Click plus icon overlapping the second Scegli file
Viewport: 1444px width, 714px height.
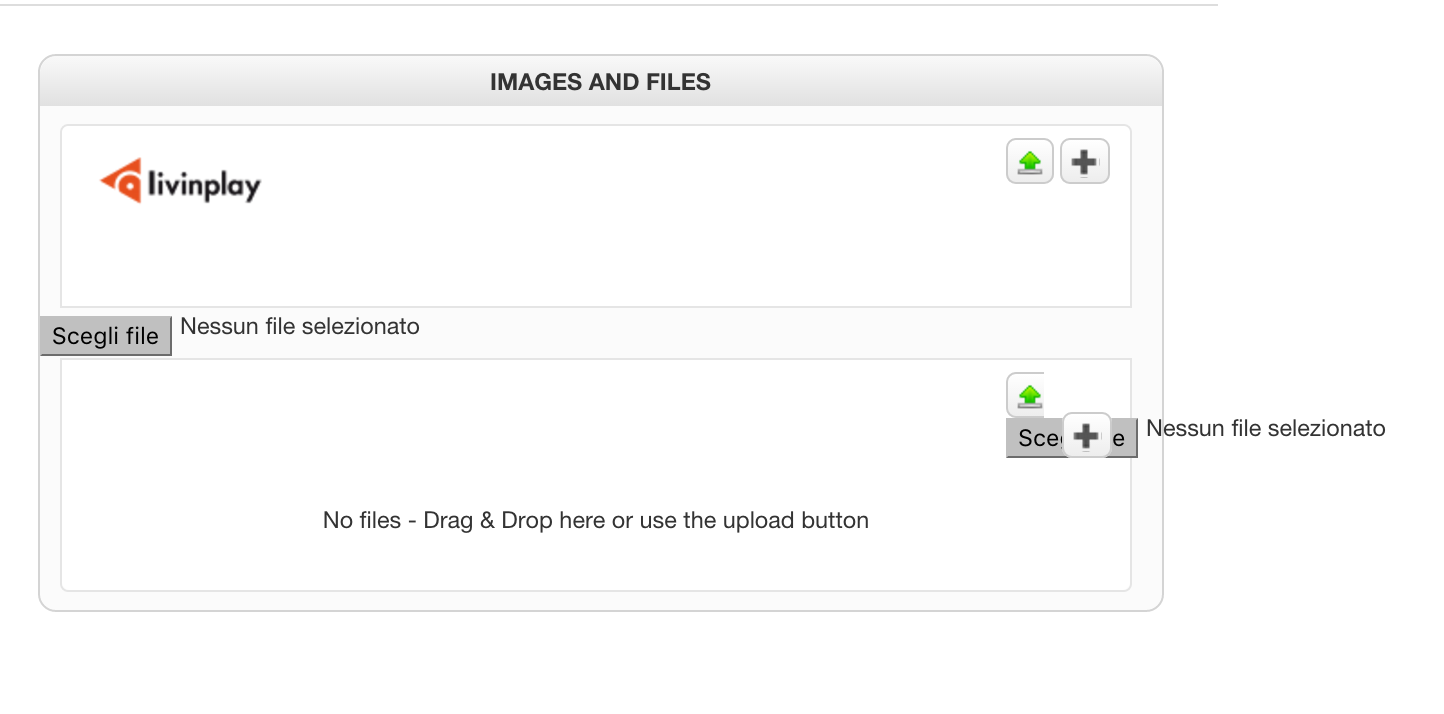1086,436
